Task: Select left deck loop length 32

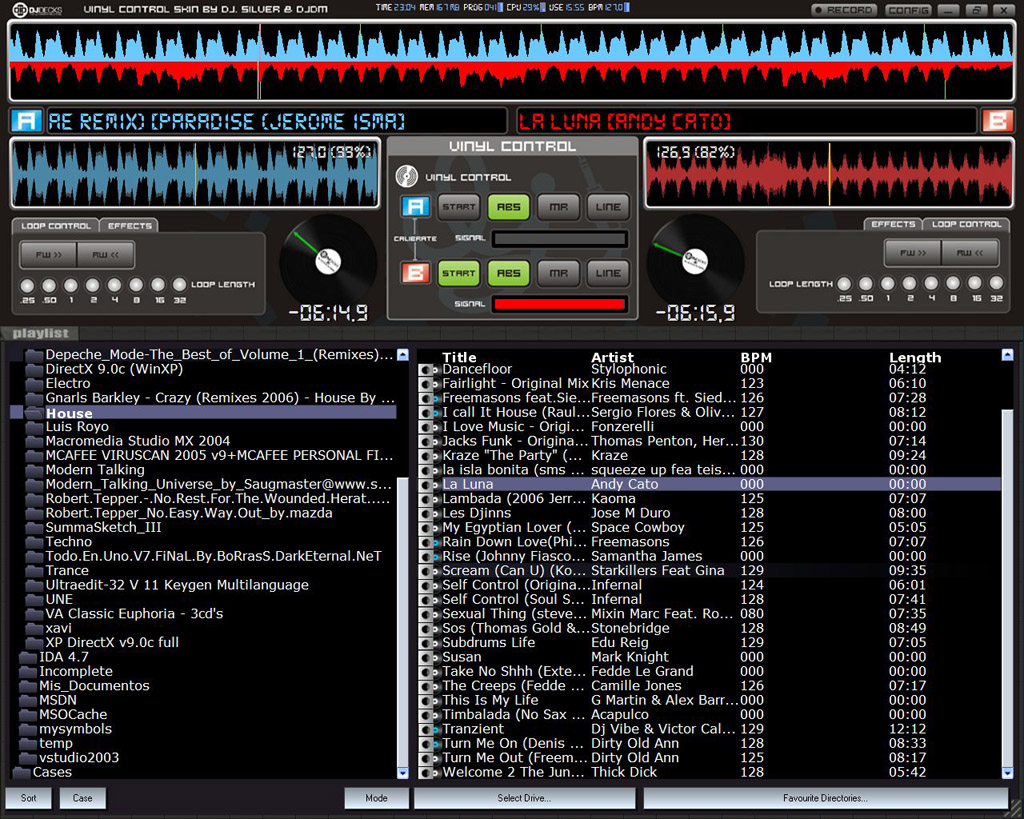Action: coord(180,285)
